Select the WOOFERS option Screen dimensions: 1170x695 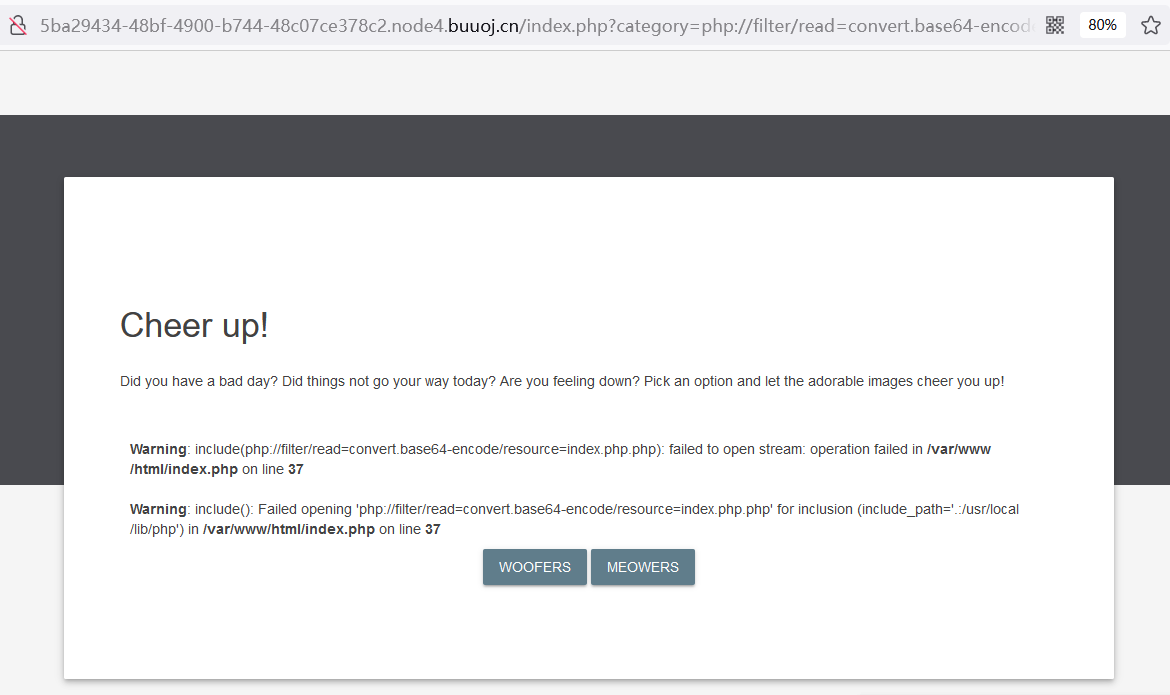pos(534,567)
